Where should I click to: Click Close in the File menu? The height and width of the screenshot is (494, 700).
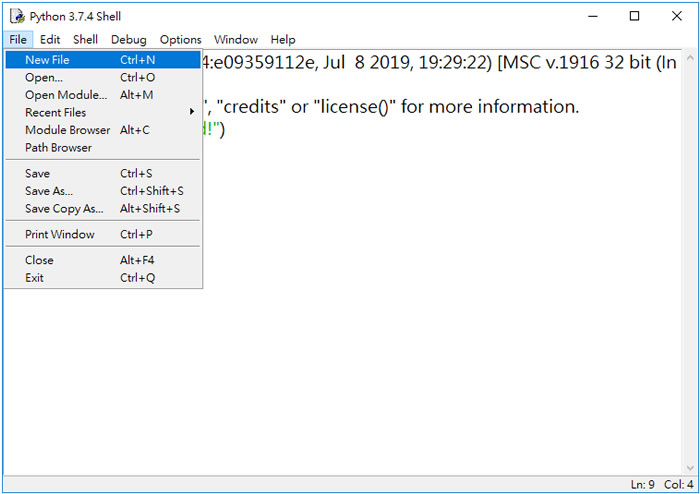coord(103,260)
